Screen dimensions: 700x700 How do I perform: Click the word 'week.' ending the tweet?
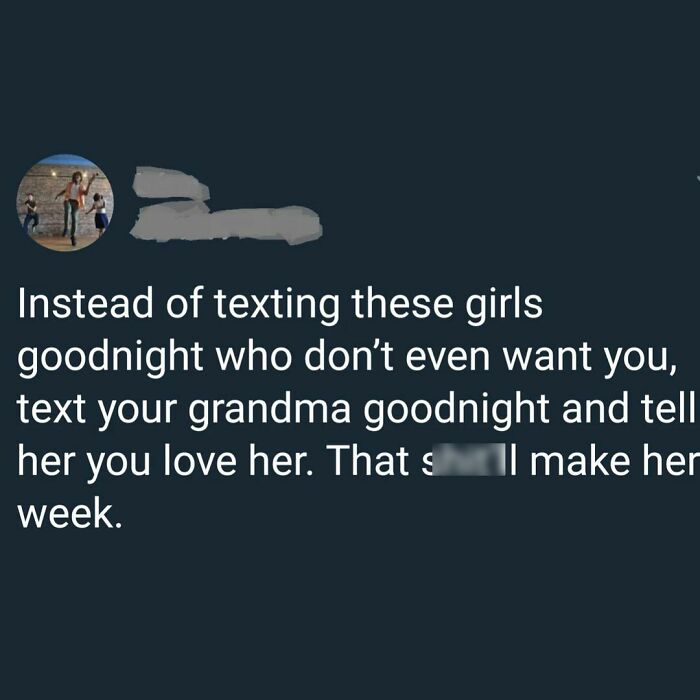pos(69,516)
